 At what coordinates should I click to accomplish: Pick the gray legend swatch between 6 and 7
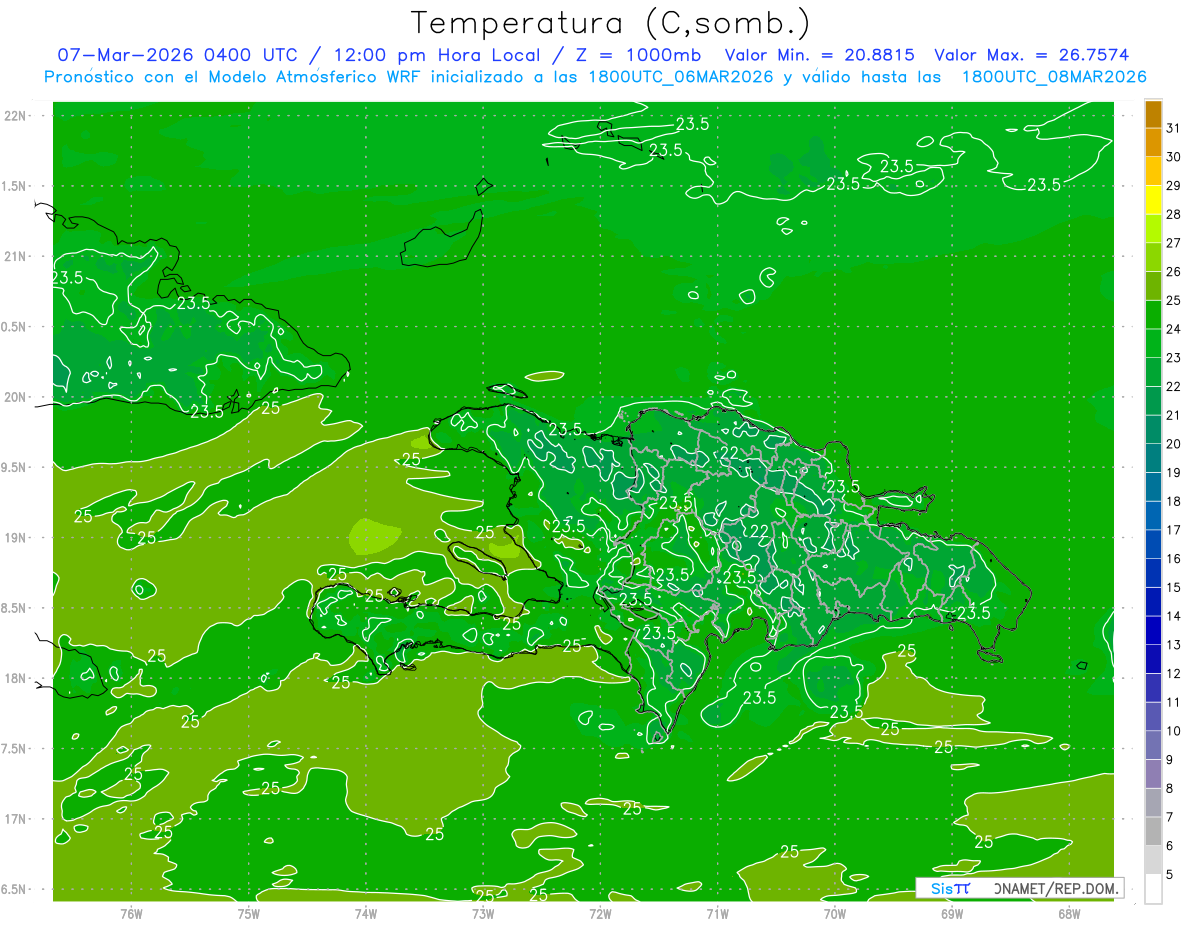[1153, 831]
